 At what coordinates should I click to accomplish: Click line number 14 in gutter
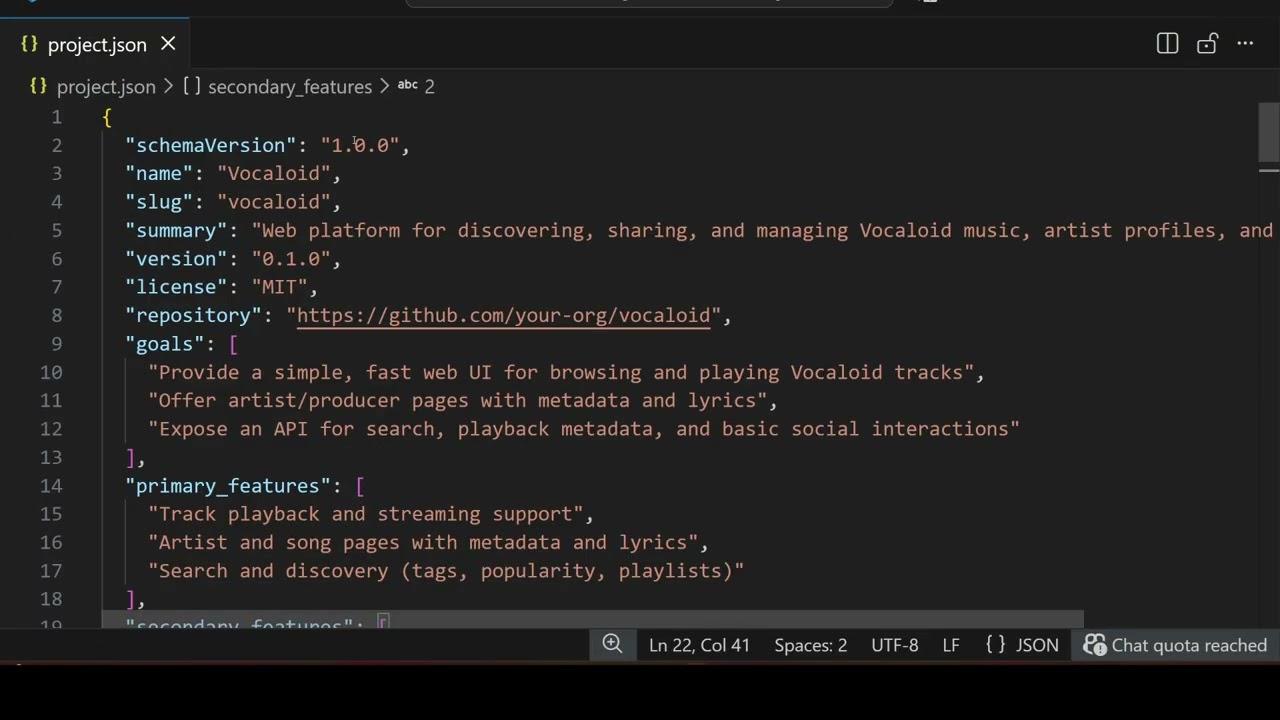point(51,486)
